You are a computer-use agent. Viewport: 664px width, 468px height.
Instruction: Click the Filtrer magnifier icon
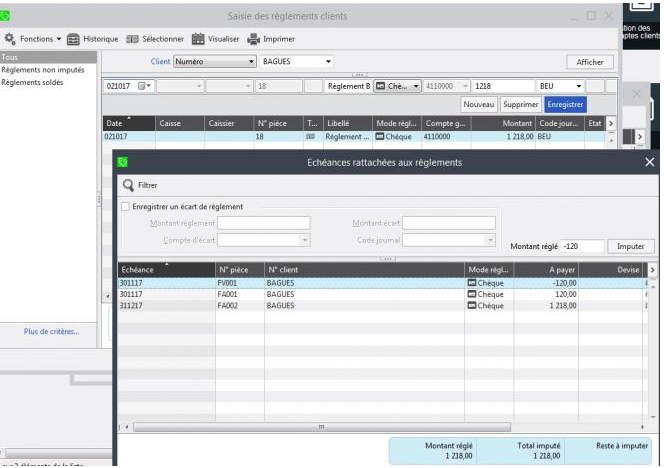[128, 185]
